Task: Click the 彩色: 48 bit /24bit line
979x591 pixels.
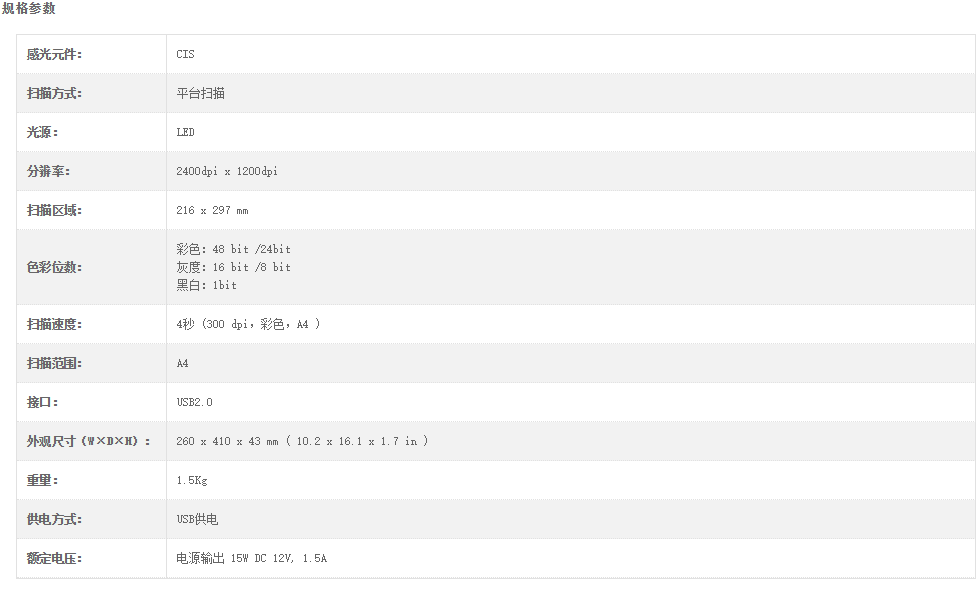Action: pos(234,249)
